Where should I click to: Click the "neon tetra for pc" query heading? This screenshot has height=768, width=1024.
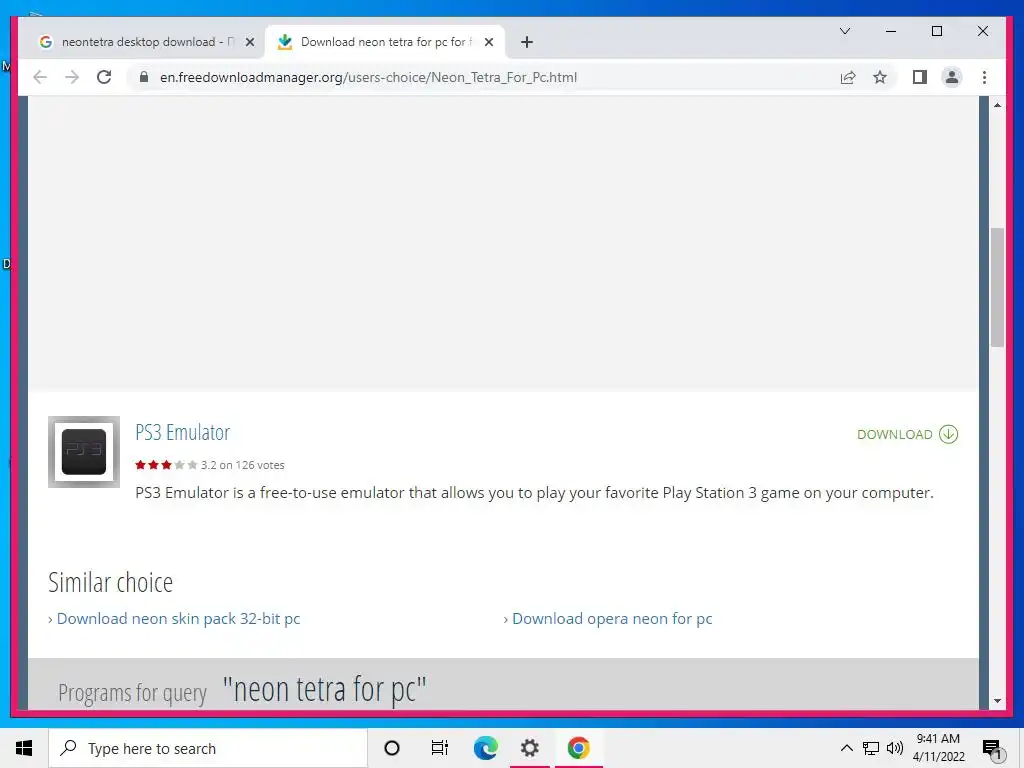point(325,690)
